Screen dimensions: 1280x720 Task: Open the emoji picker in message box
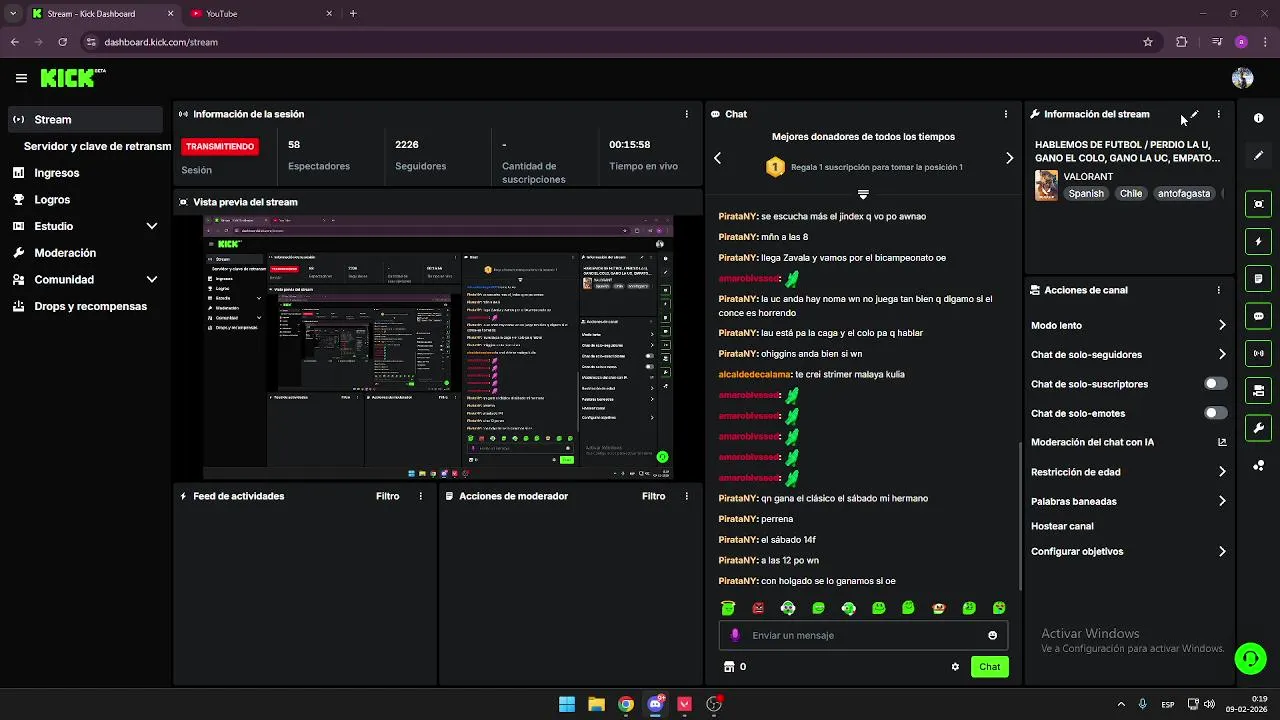[x=992, y=635]
